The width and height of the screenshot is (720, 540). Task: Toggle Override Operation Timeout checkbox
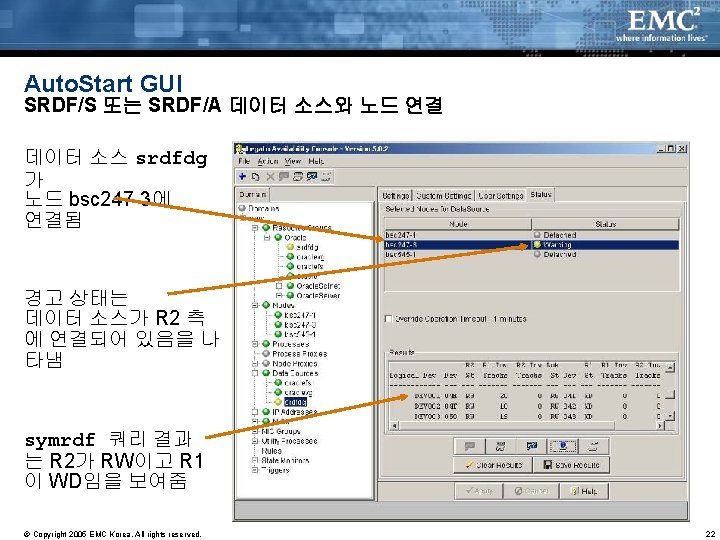[388, 319]
